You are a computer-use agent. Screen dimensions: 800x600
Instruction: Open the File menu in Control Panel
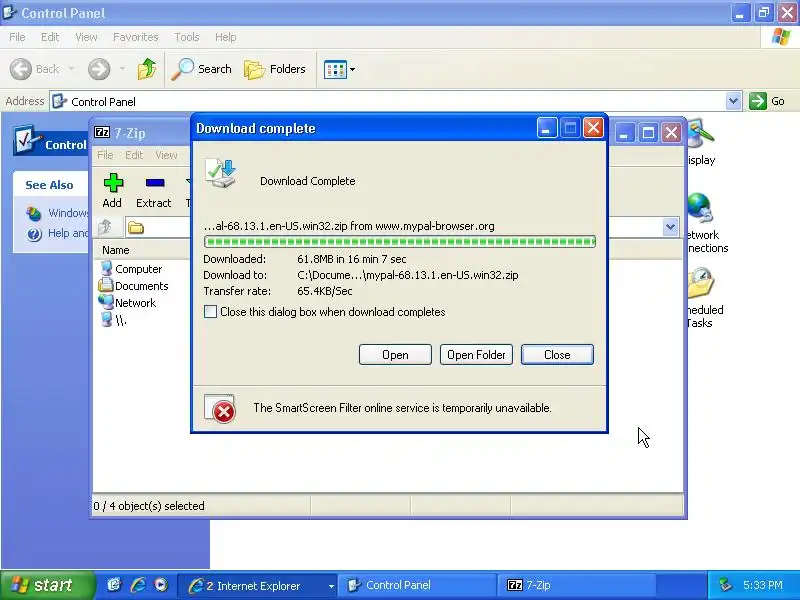click(17, 37)
